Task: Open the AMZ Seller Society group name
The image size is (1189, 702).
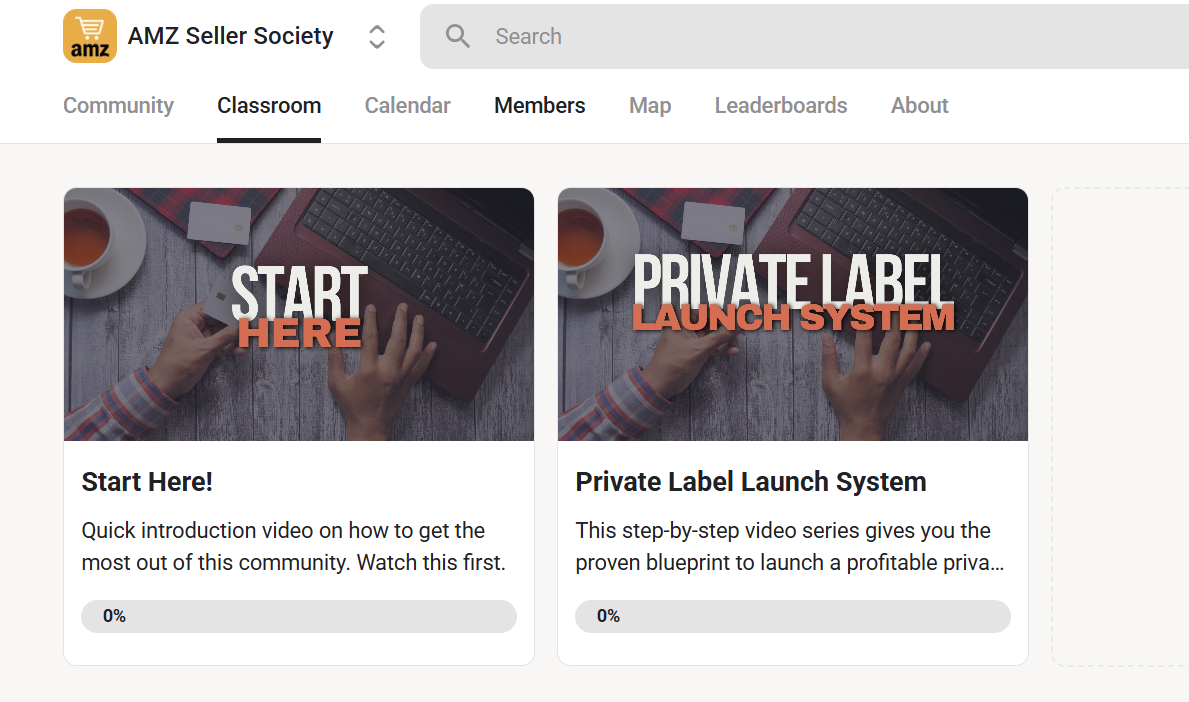Action: 231,36
